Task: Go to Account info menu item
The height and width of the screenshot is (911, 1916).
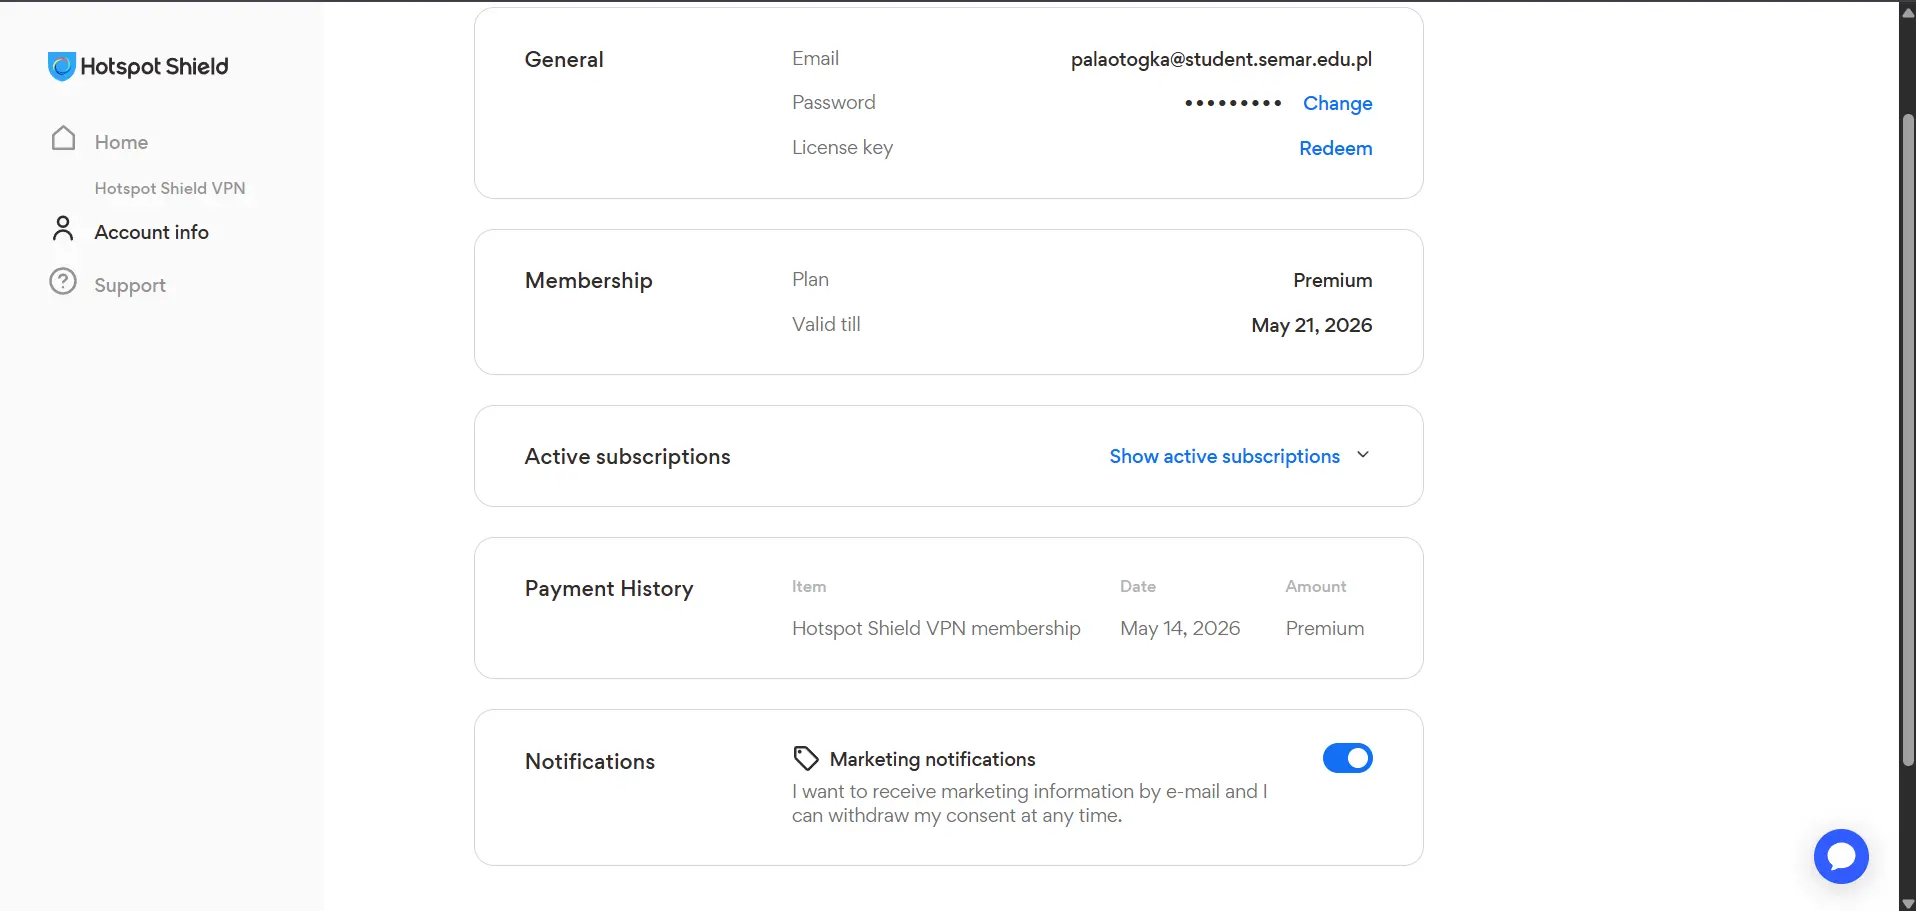Action: 152,232
